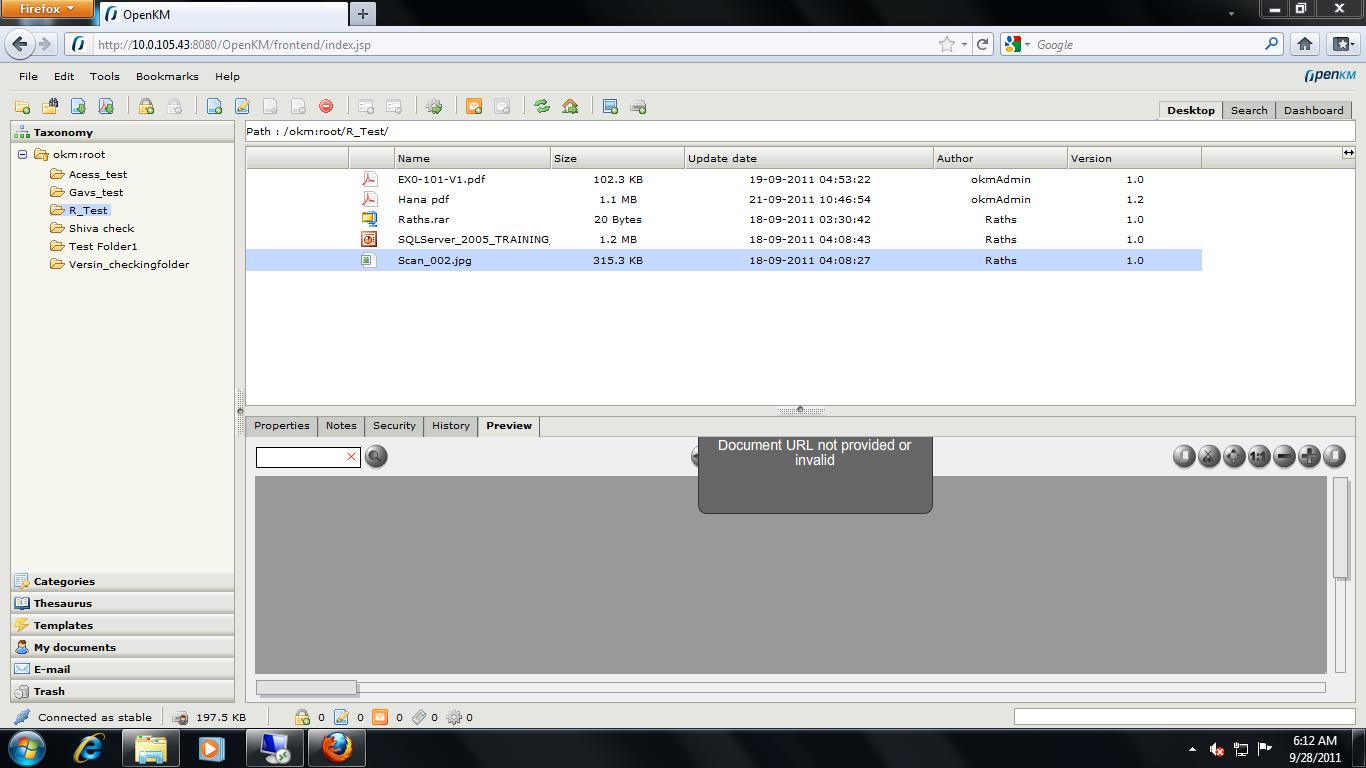Expand the Categories panel
This screenshot has height=768, width=1366.
(x=64, y=581)
